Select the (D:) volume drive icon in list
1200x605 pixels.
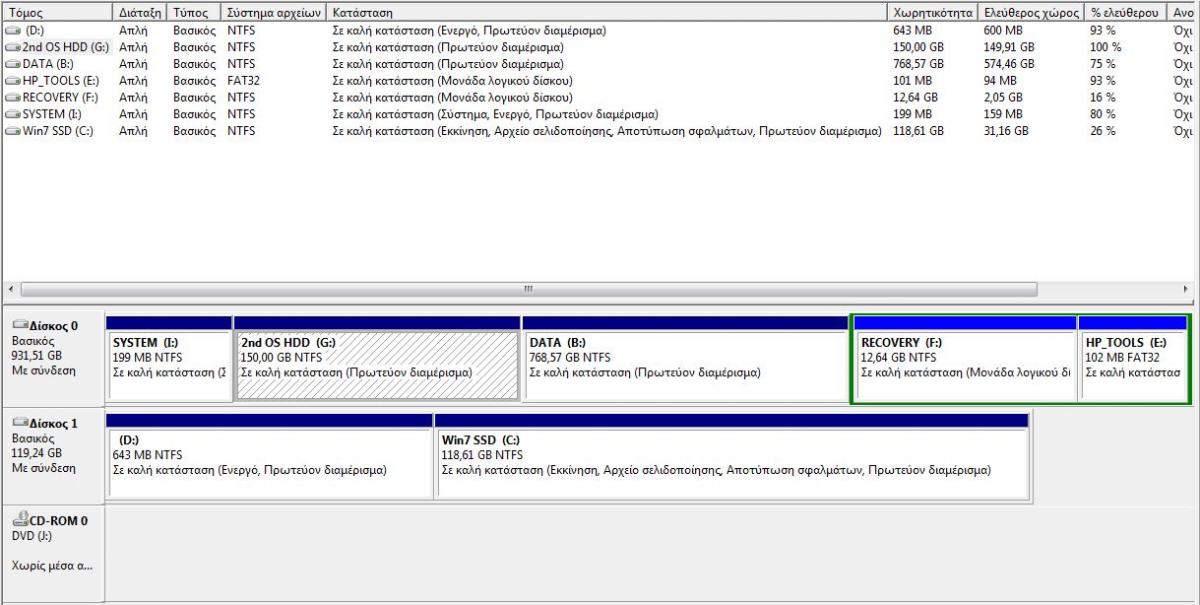[x=12, y=31]
